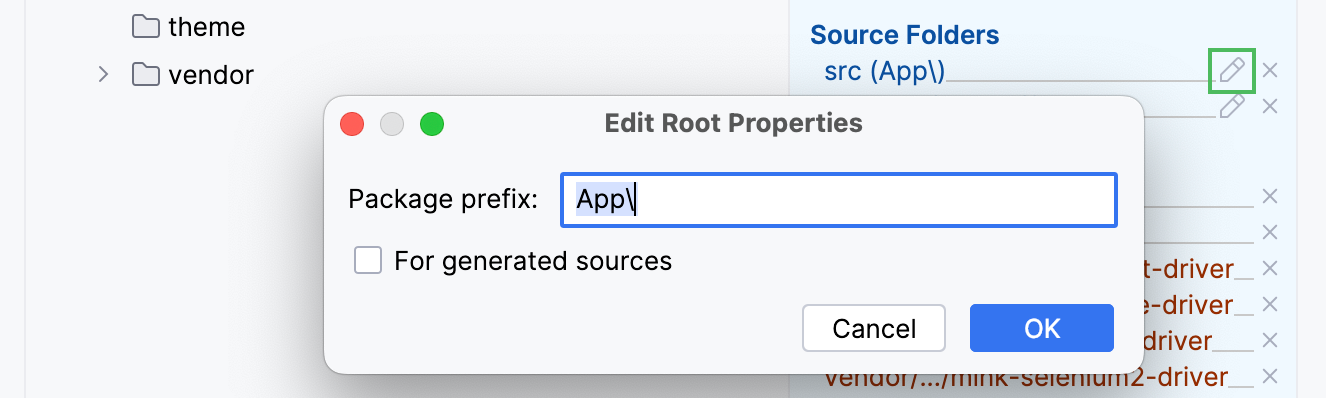The height and width of the screenshot is (398, 1326).
Task: Expand the vendor folder chevron
Action: 103,74
